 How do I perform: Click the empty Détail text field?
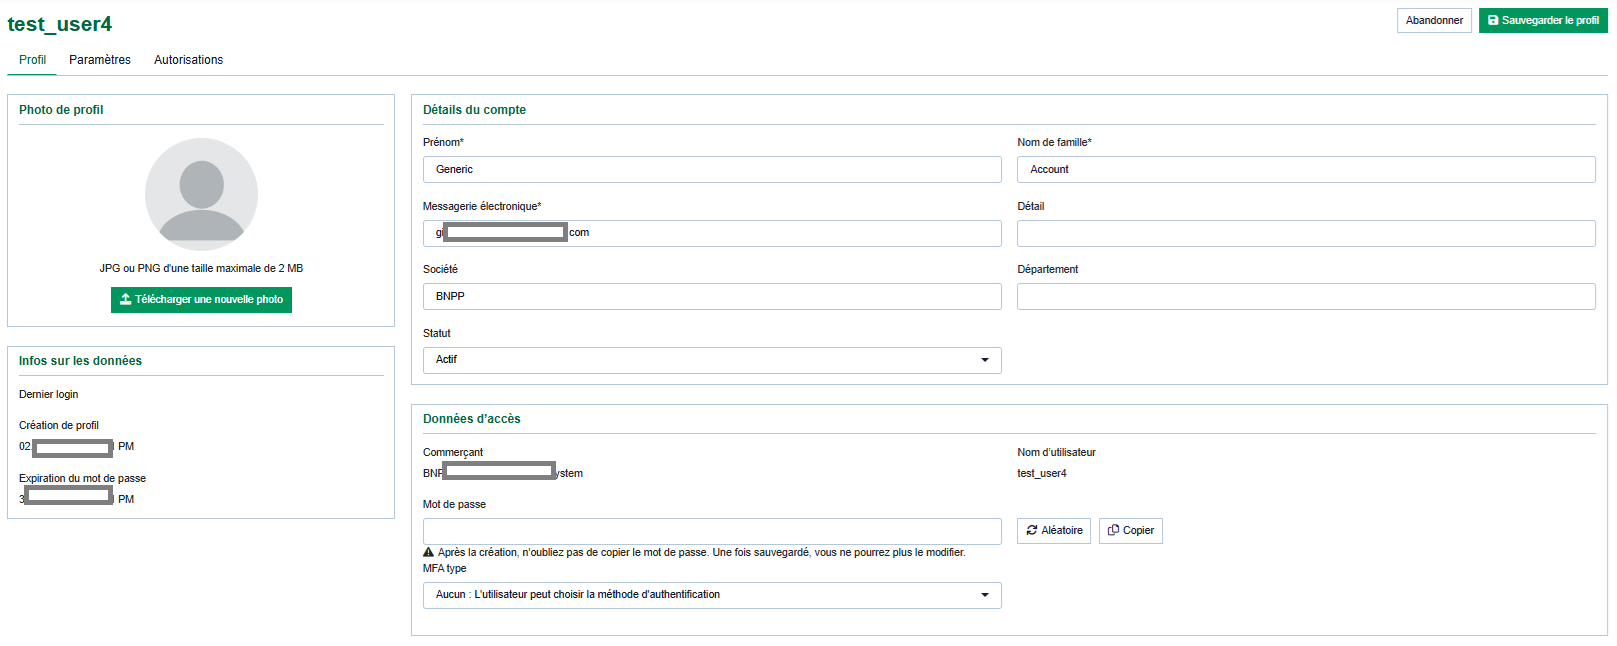1305,233
